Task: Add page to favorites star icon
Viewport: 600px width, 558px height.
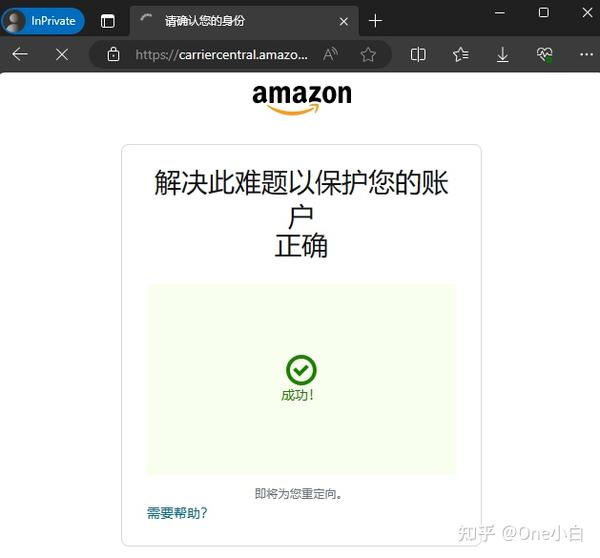Action: [x=368, y=54]
